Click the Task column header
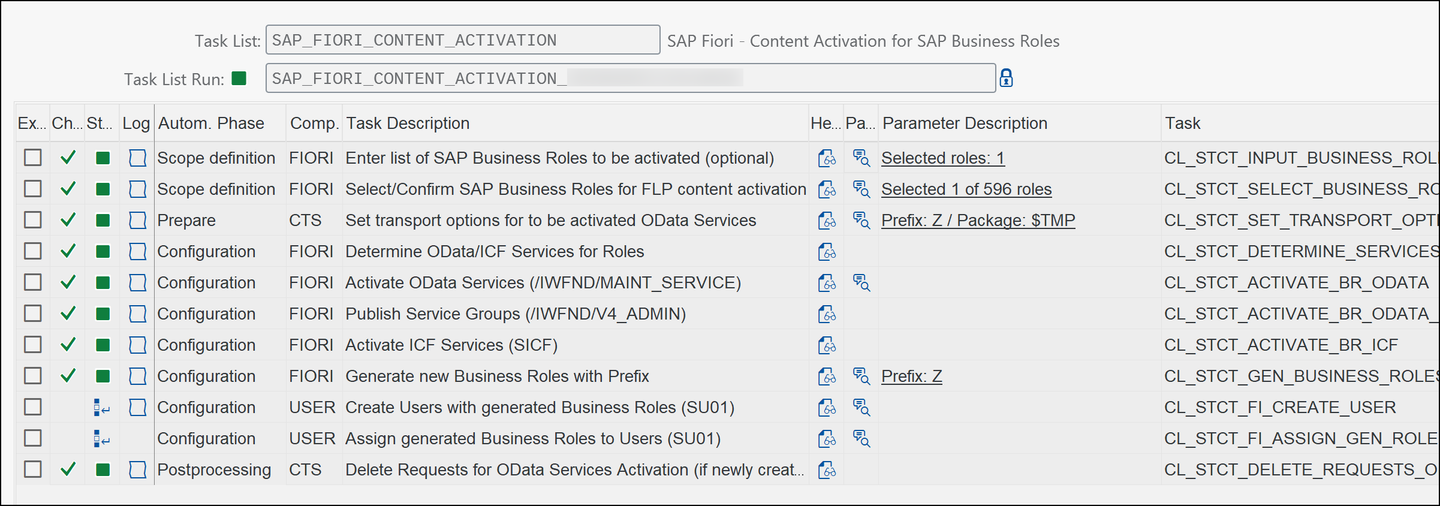This screenshot has height=506, width=1440. (x=1300, y=123)
